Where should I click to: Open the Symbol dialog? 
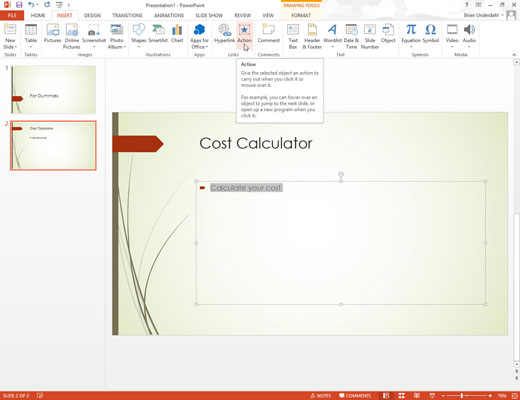tap(431, 34)
